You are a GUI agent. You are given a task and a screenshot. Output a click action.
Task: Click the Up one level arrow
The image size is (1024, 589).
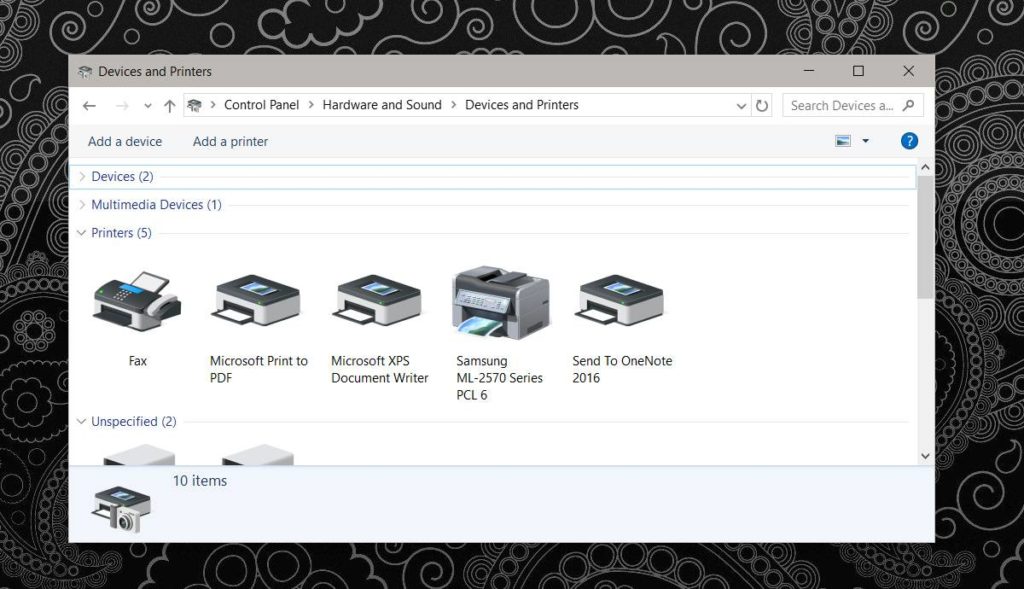pos(169,105)
